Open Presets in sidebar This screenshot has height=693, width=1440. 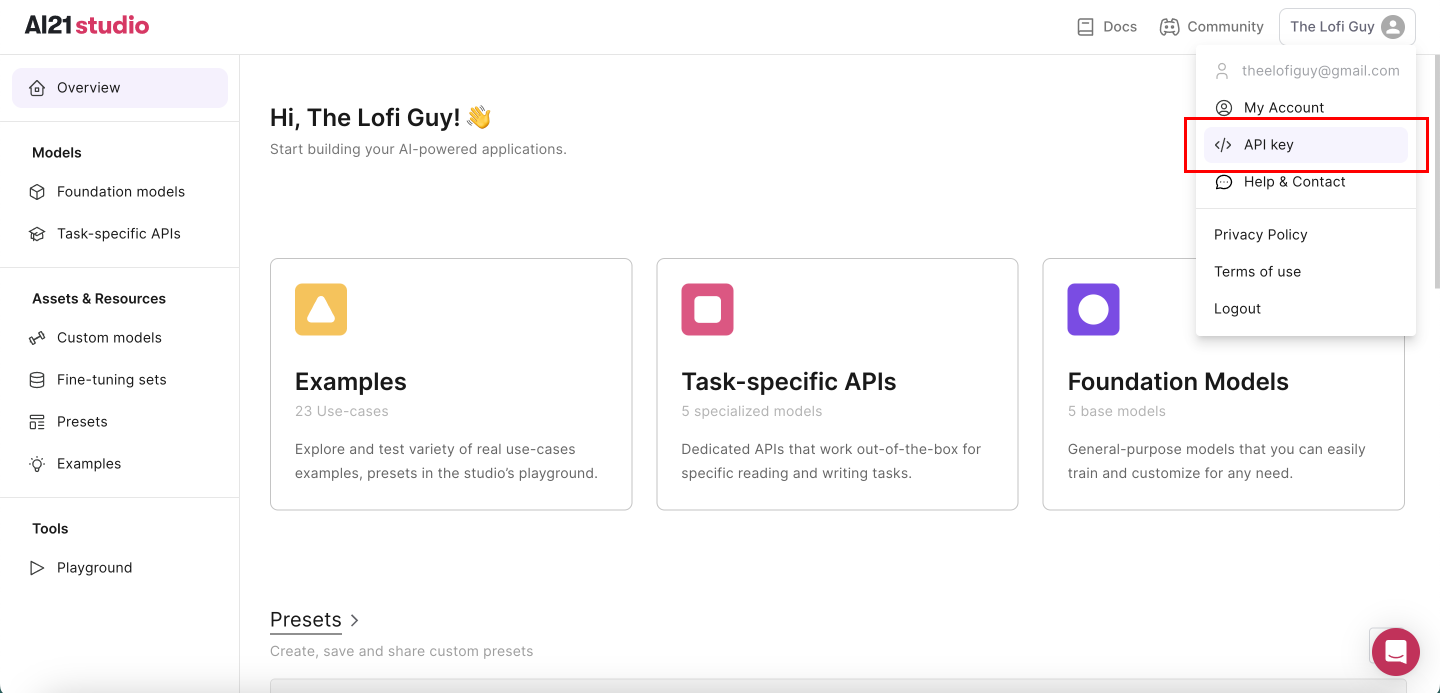tap(120, 422)
